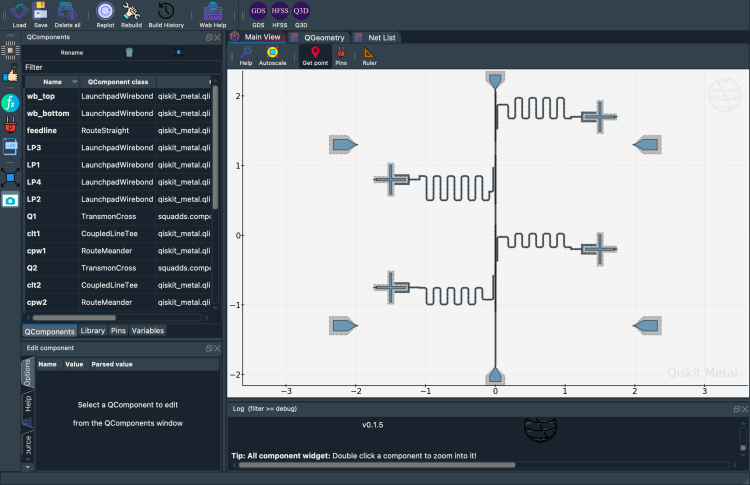Click the Replot icon
This screenshot has height=485, width=750.
(x=105, y=15)
